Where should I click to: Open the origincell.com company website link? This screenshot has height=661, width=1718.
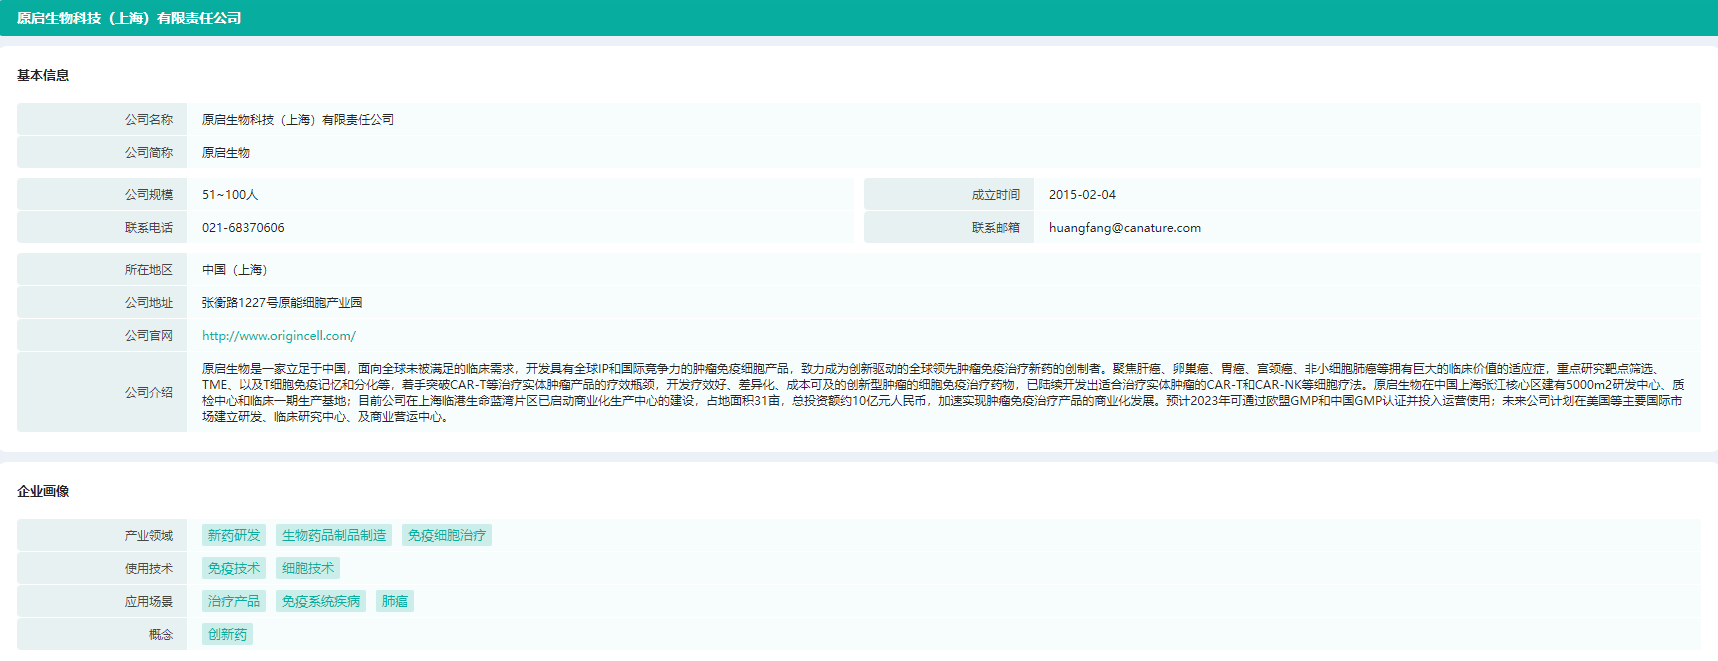tap(278, 336)
